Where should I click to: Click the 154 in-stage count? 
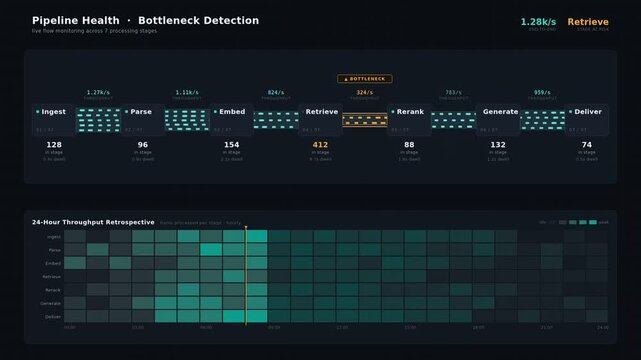231,145
